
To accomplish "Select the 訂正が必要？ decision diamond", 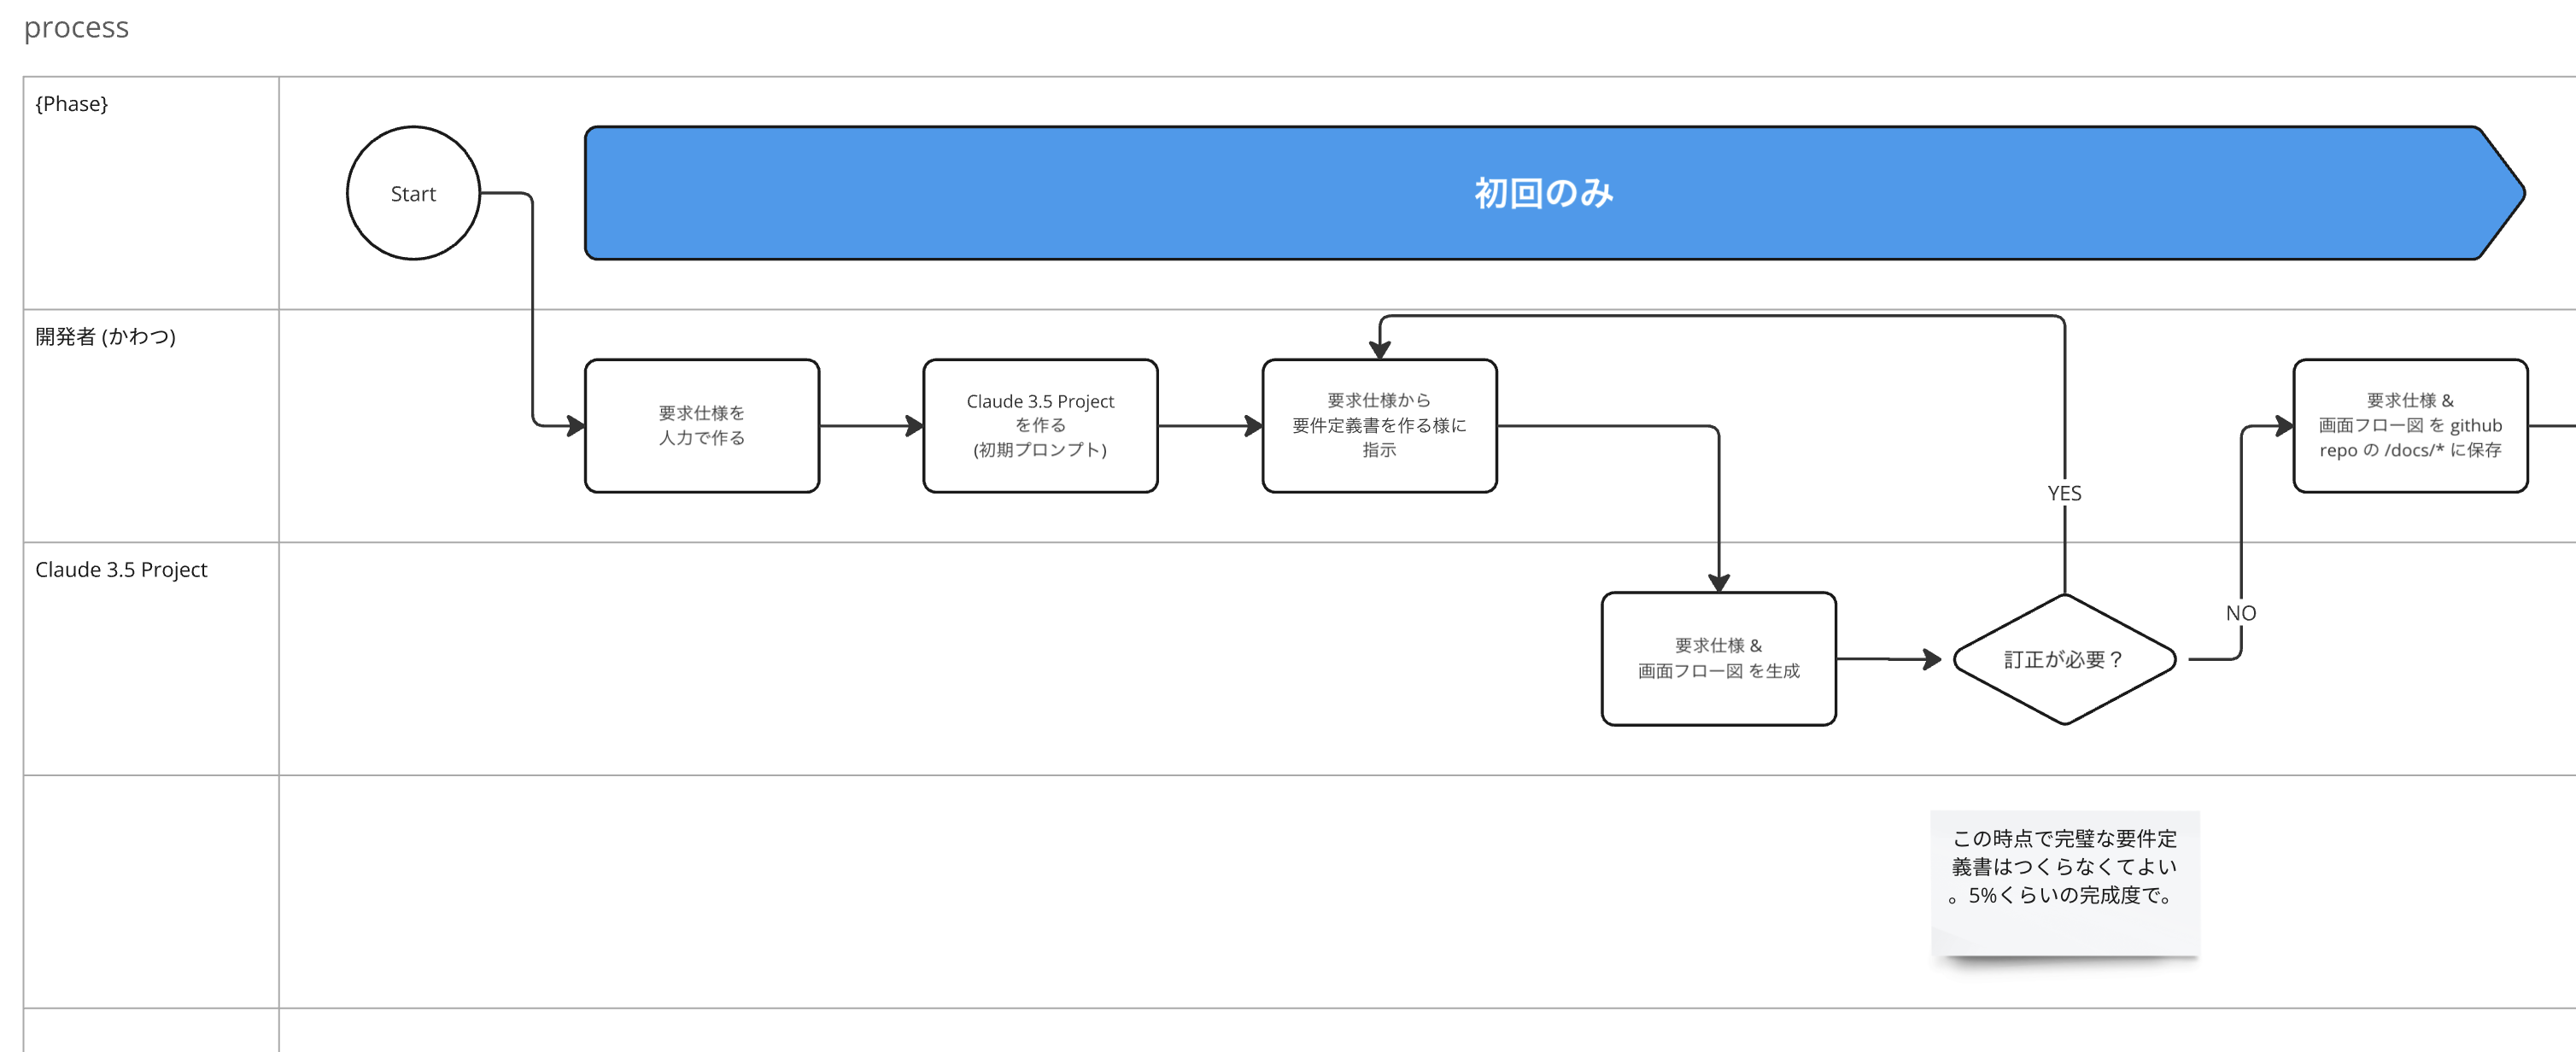I will (2064, 659).
